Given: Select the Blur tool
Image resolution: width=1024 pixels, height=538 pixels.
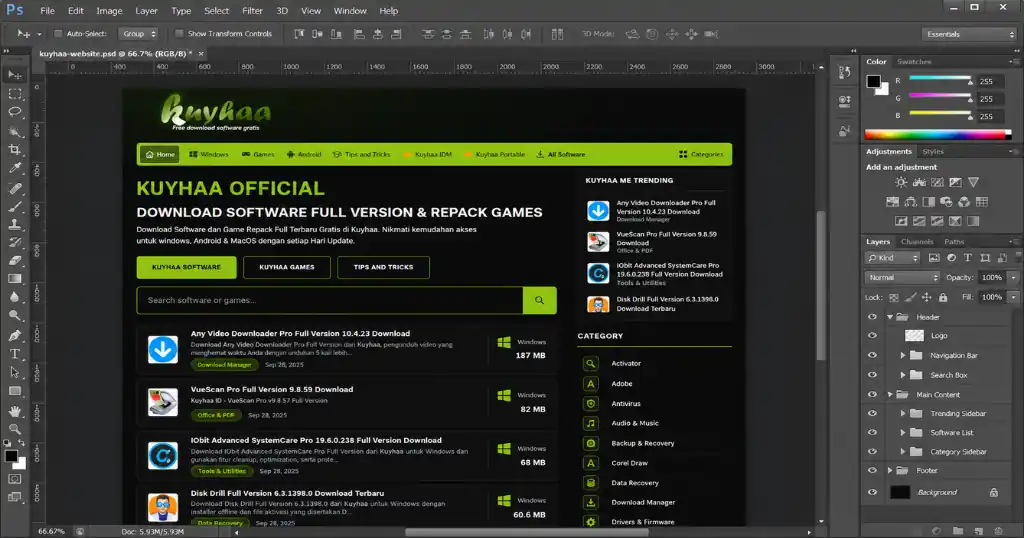Looking at the screenshot, I should click(14, 297).
